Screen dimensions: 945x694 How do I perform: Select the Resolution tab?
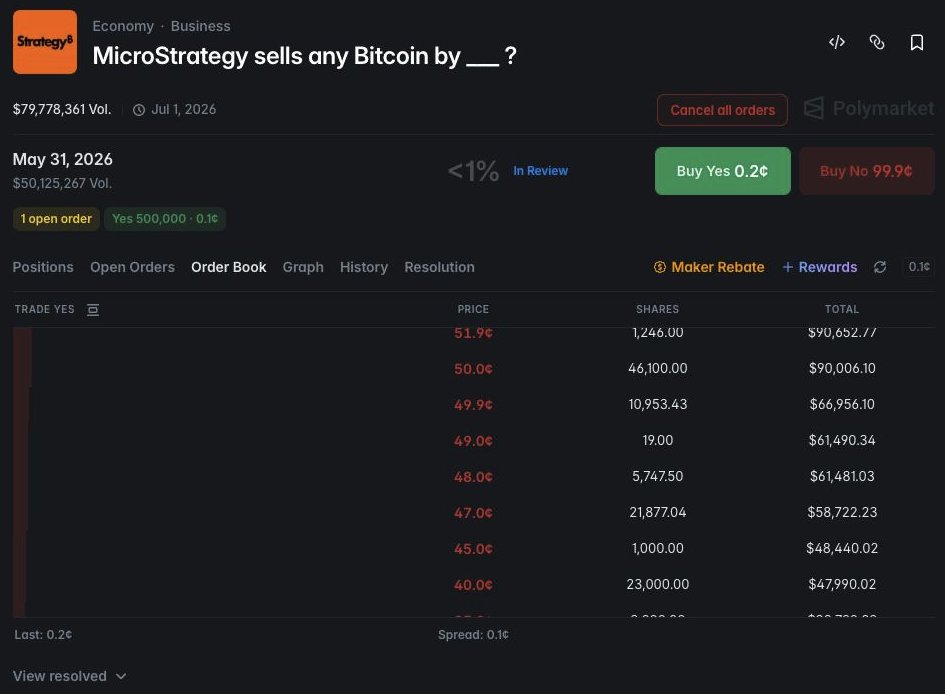pos(439,267)
